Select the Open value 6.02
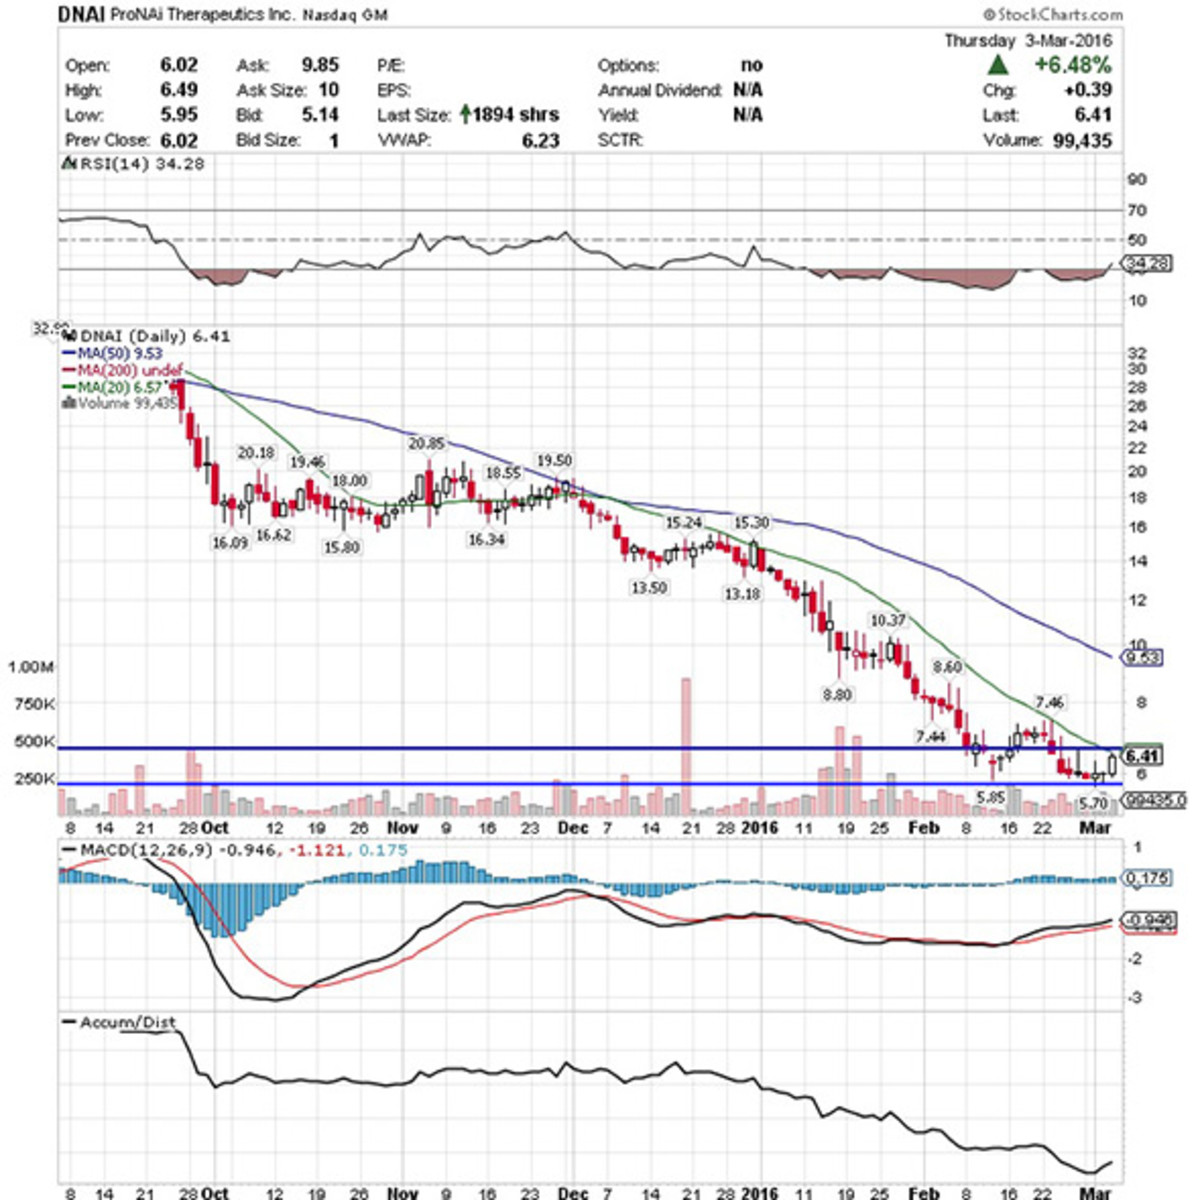The height and width of the screenshot is (1200, 1200). pyautogui.click(x=179, y=65)
